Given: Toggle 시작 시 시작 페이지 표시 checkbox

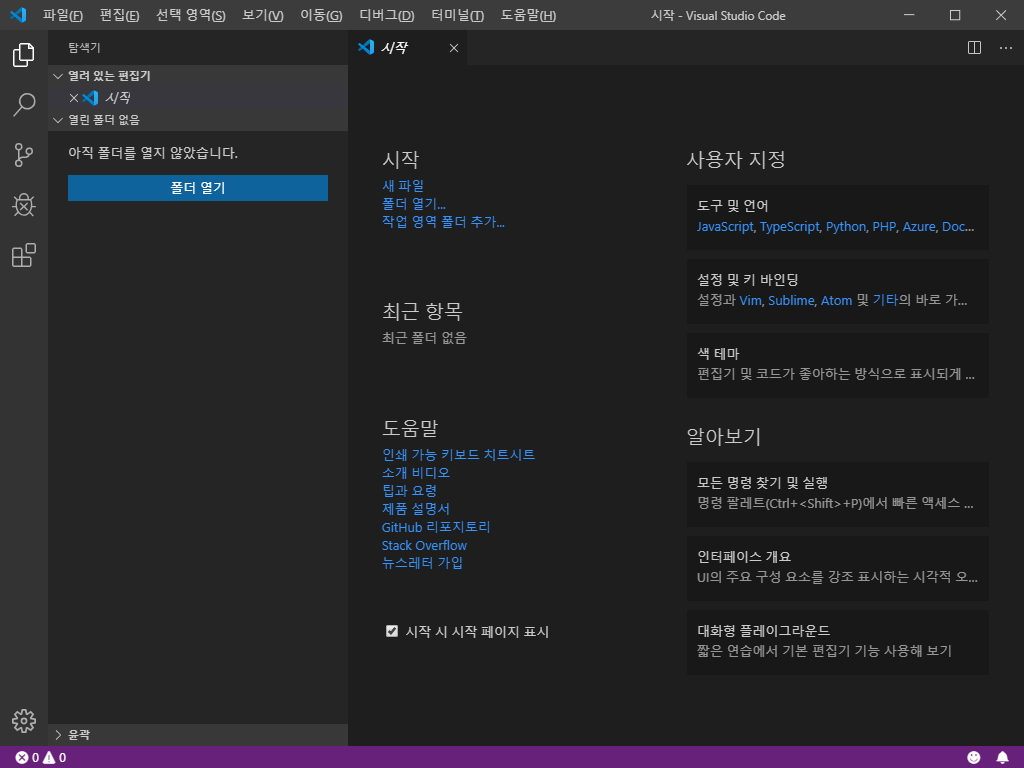Looking at the screenshot, I should pyautogui.click(x=392, y=631).
